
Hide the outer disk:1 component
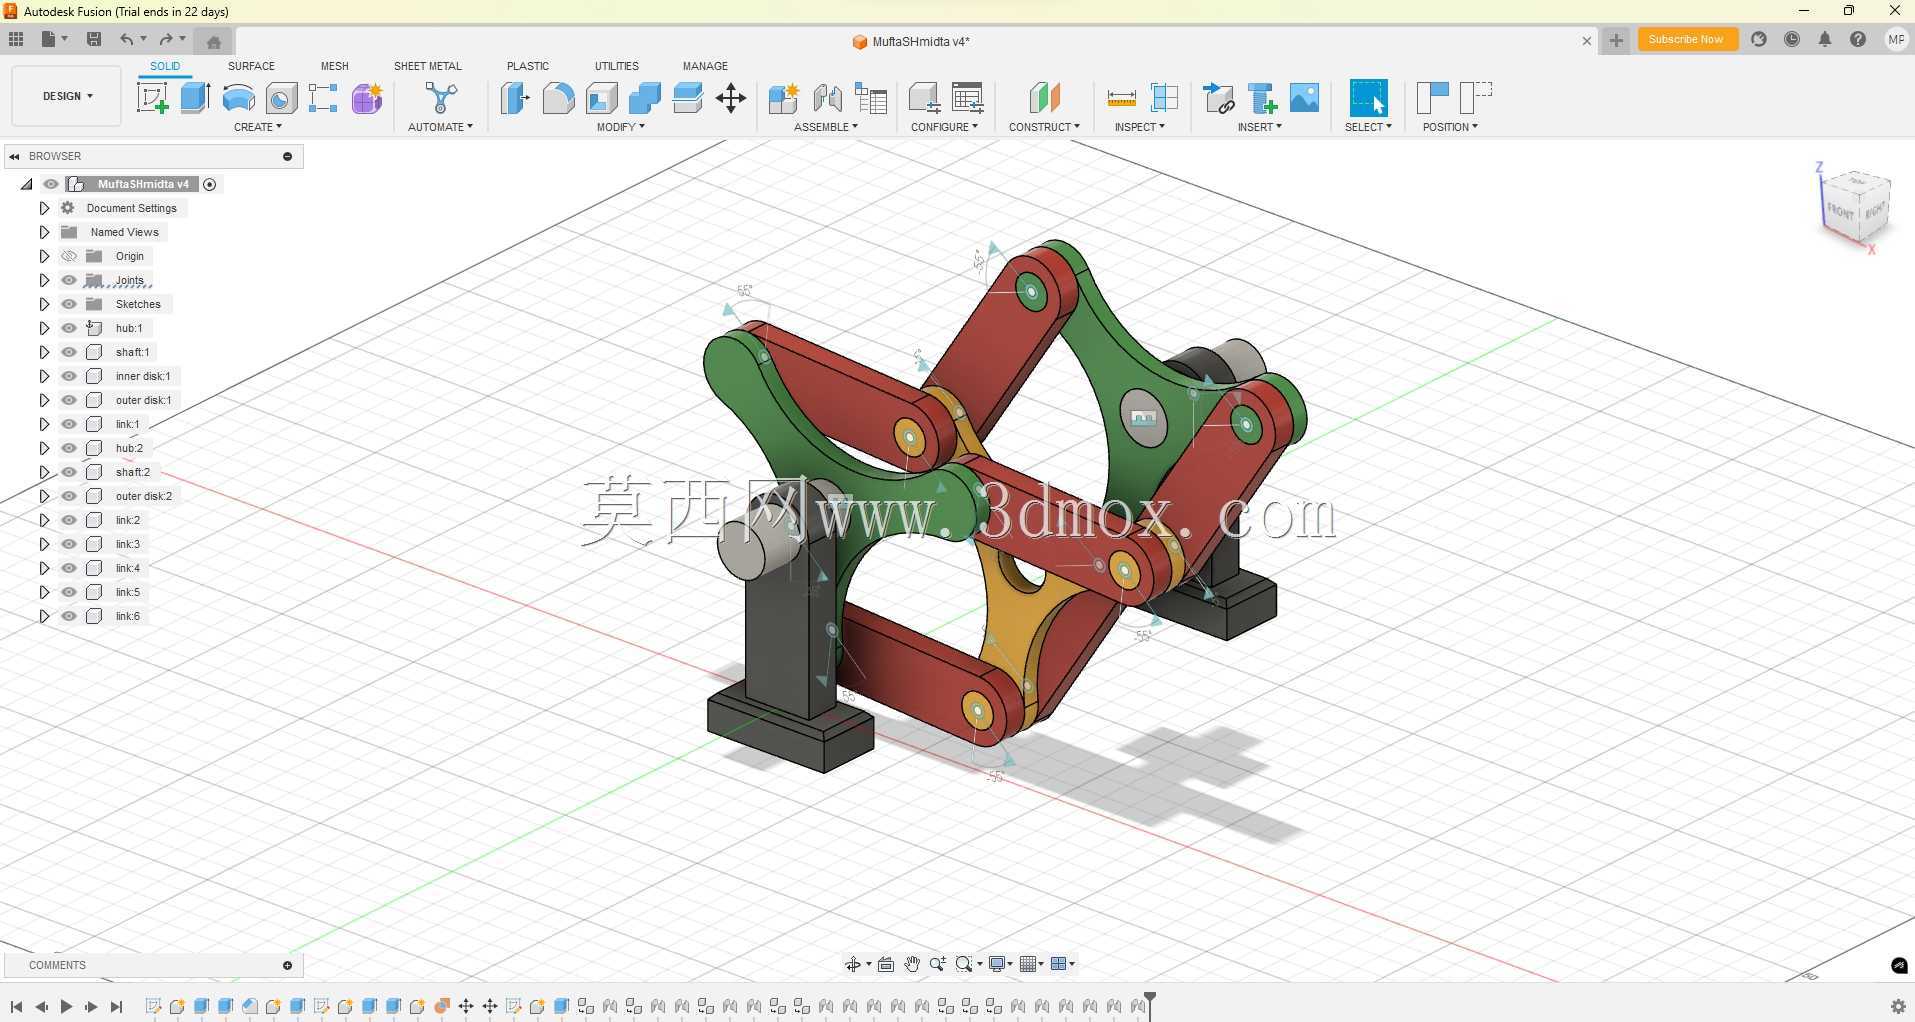pyautogui.click(x=69, y=400)
